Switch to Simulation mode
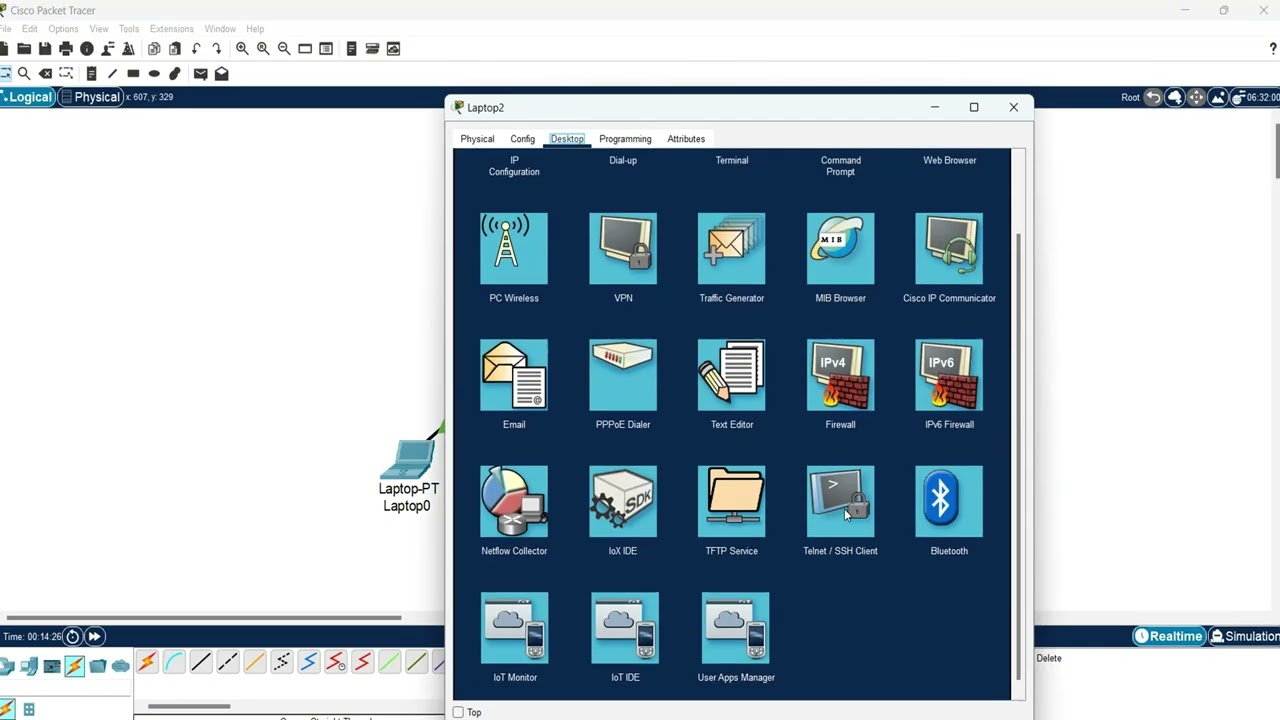 pos(1245,636)
